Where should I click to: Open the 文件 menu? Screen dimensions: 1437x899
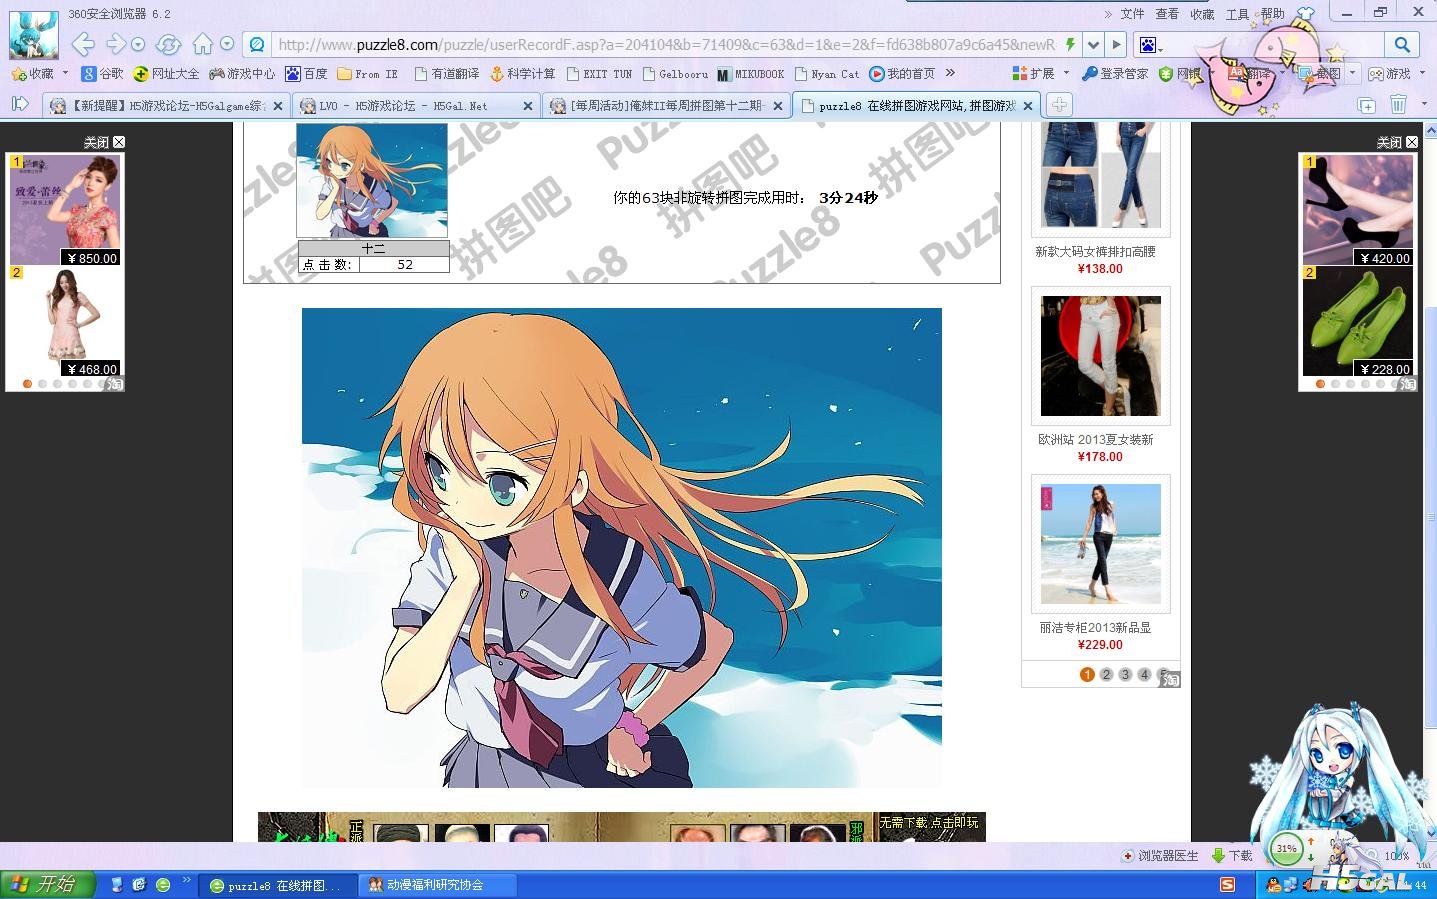coord(1132,14)
